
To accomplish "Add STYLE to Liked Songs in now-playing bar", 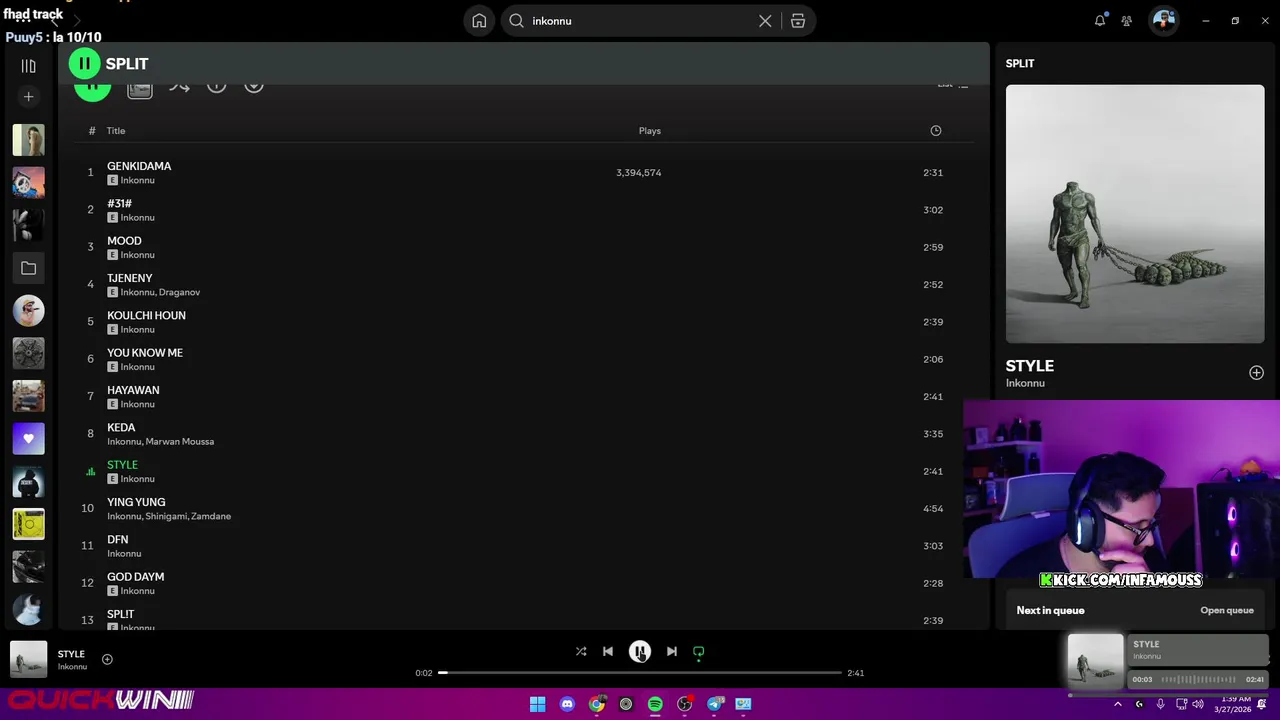I will coord(107,659).
